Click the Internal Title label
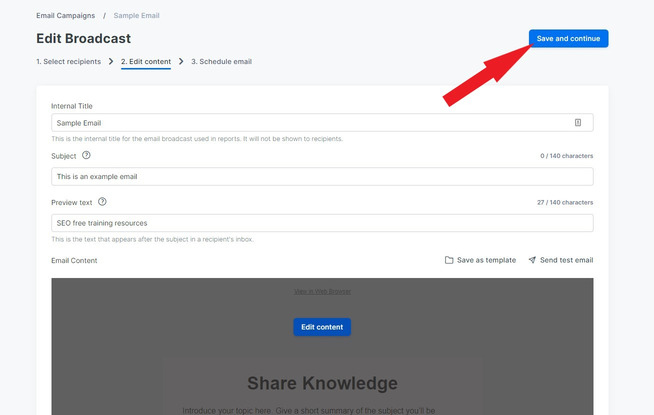This screenshot has height=415, width=654. point(72,106)
